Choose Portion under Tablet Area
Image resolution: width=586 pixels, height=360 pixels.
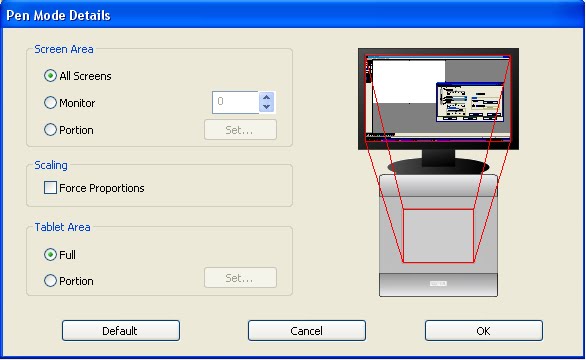coord(50,281)
